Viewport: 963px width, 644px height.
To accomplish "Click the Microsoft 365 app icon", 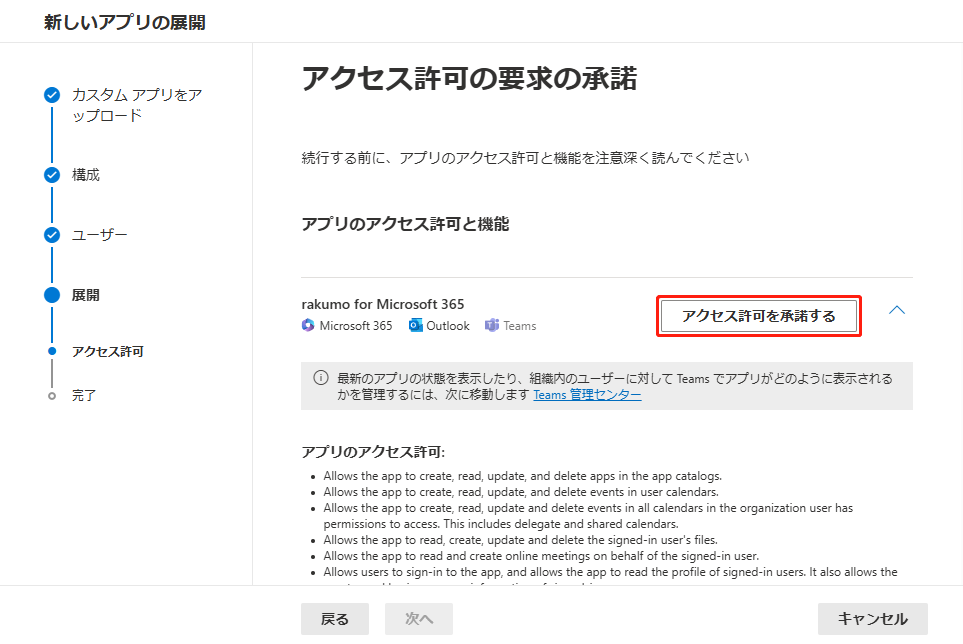I will [308, 325].
